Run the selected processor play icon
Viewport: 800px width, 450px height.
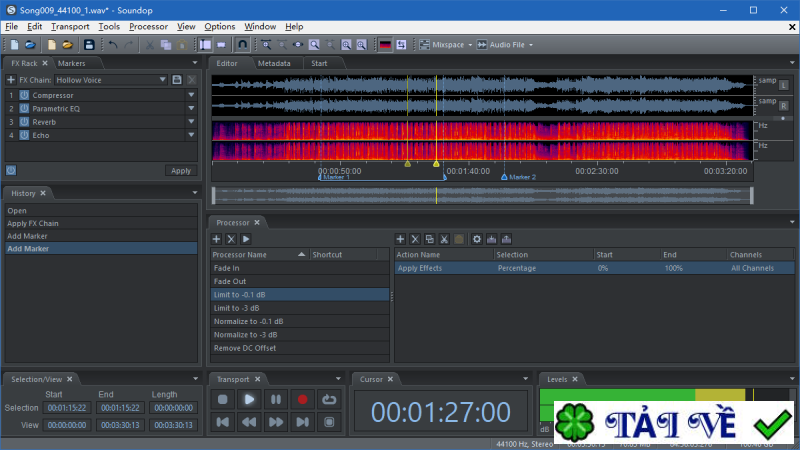click(246, 239)
